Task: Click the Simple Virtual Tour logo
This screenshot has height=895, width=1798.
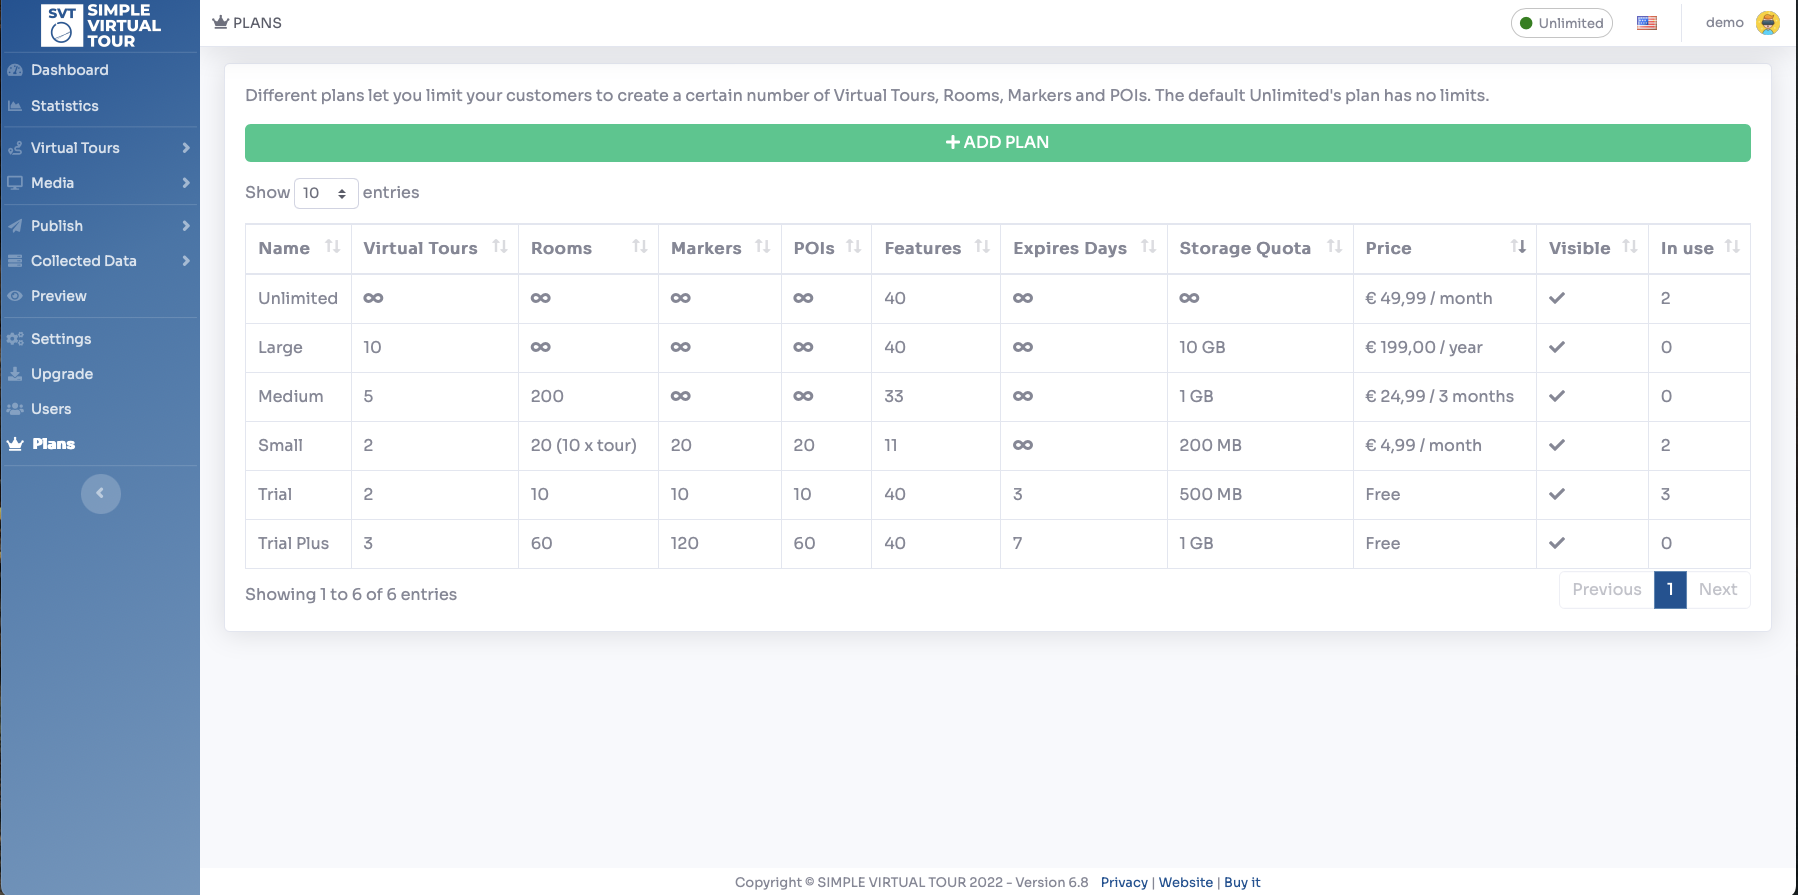Action: pyautogui.click(x=101, y=25)
